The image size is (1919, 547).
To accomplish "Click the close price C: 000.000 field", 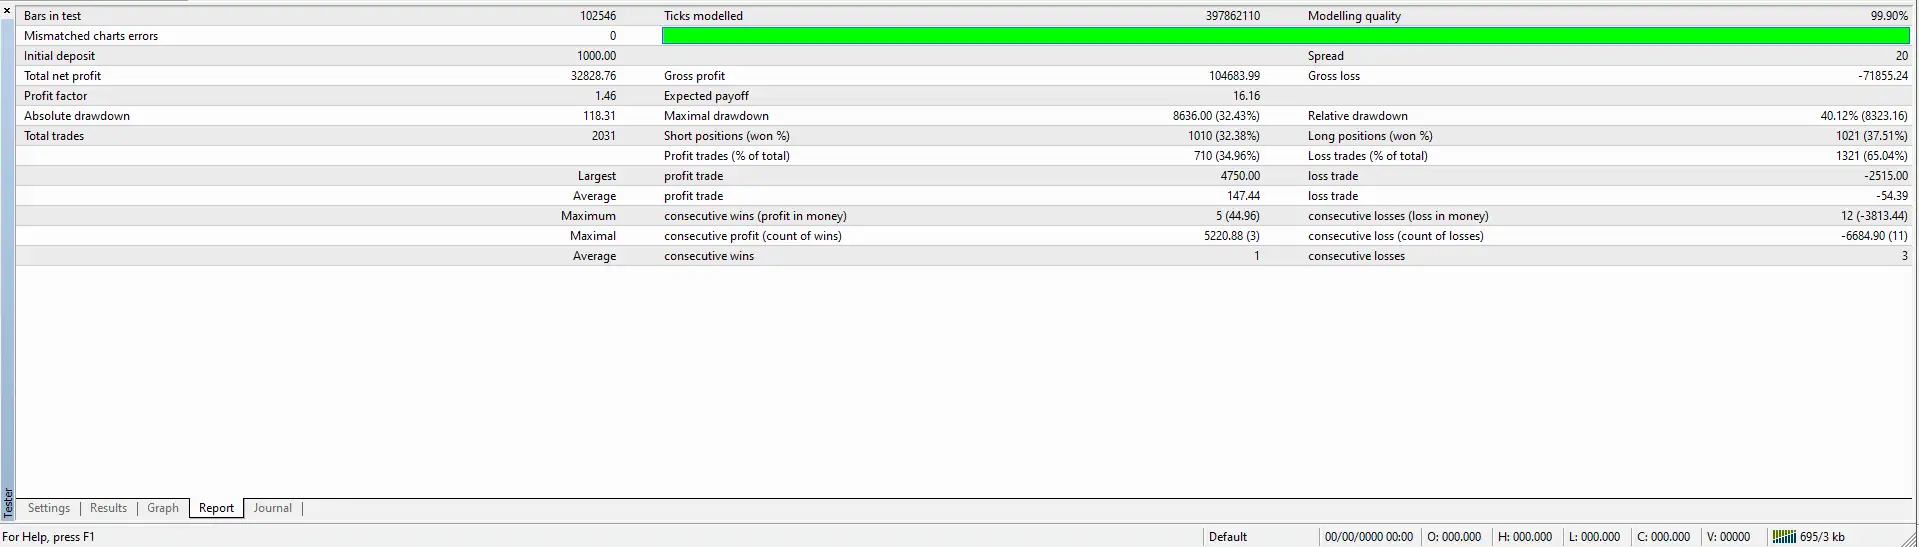I will 1663,537.
